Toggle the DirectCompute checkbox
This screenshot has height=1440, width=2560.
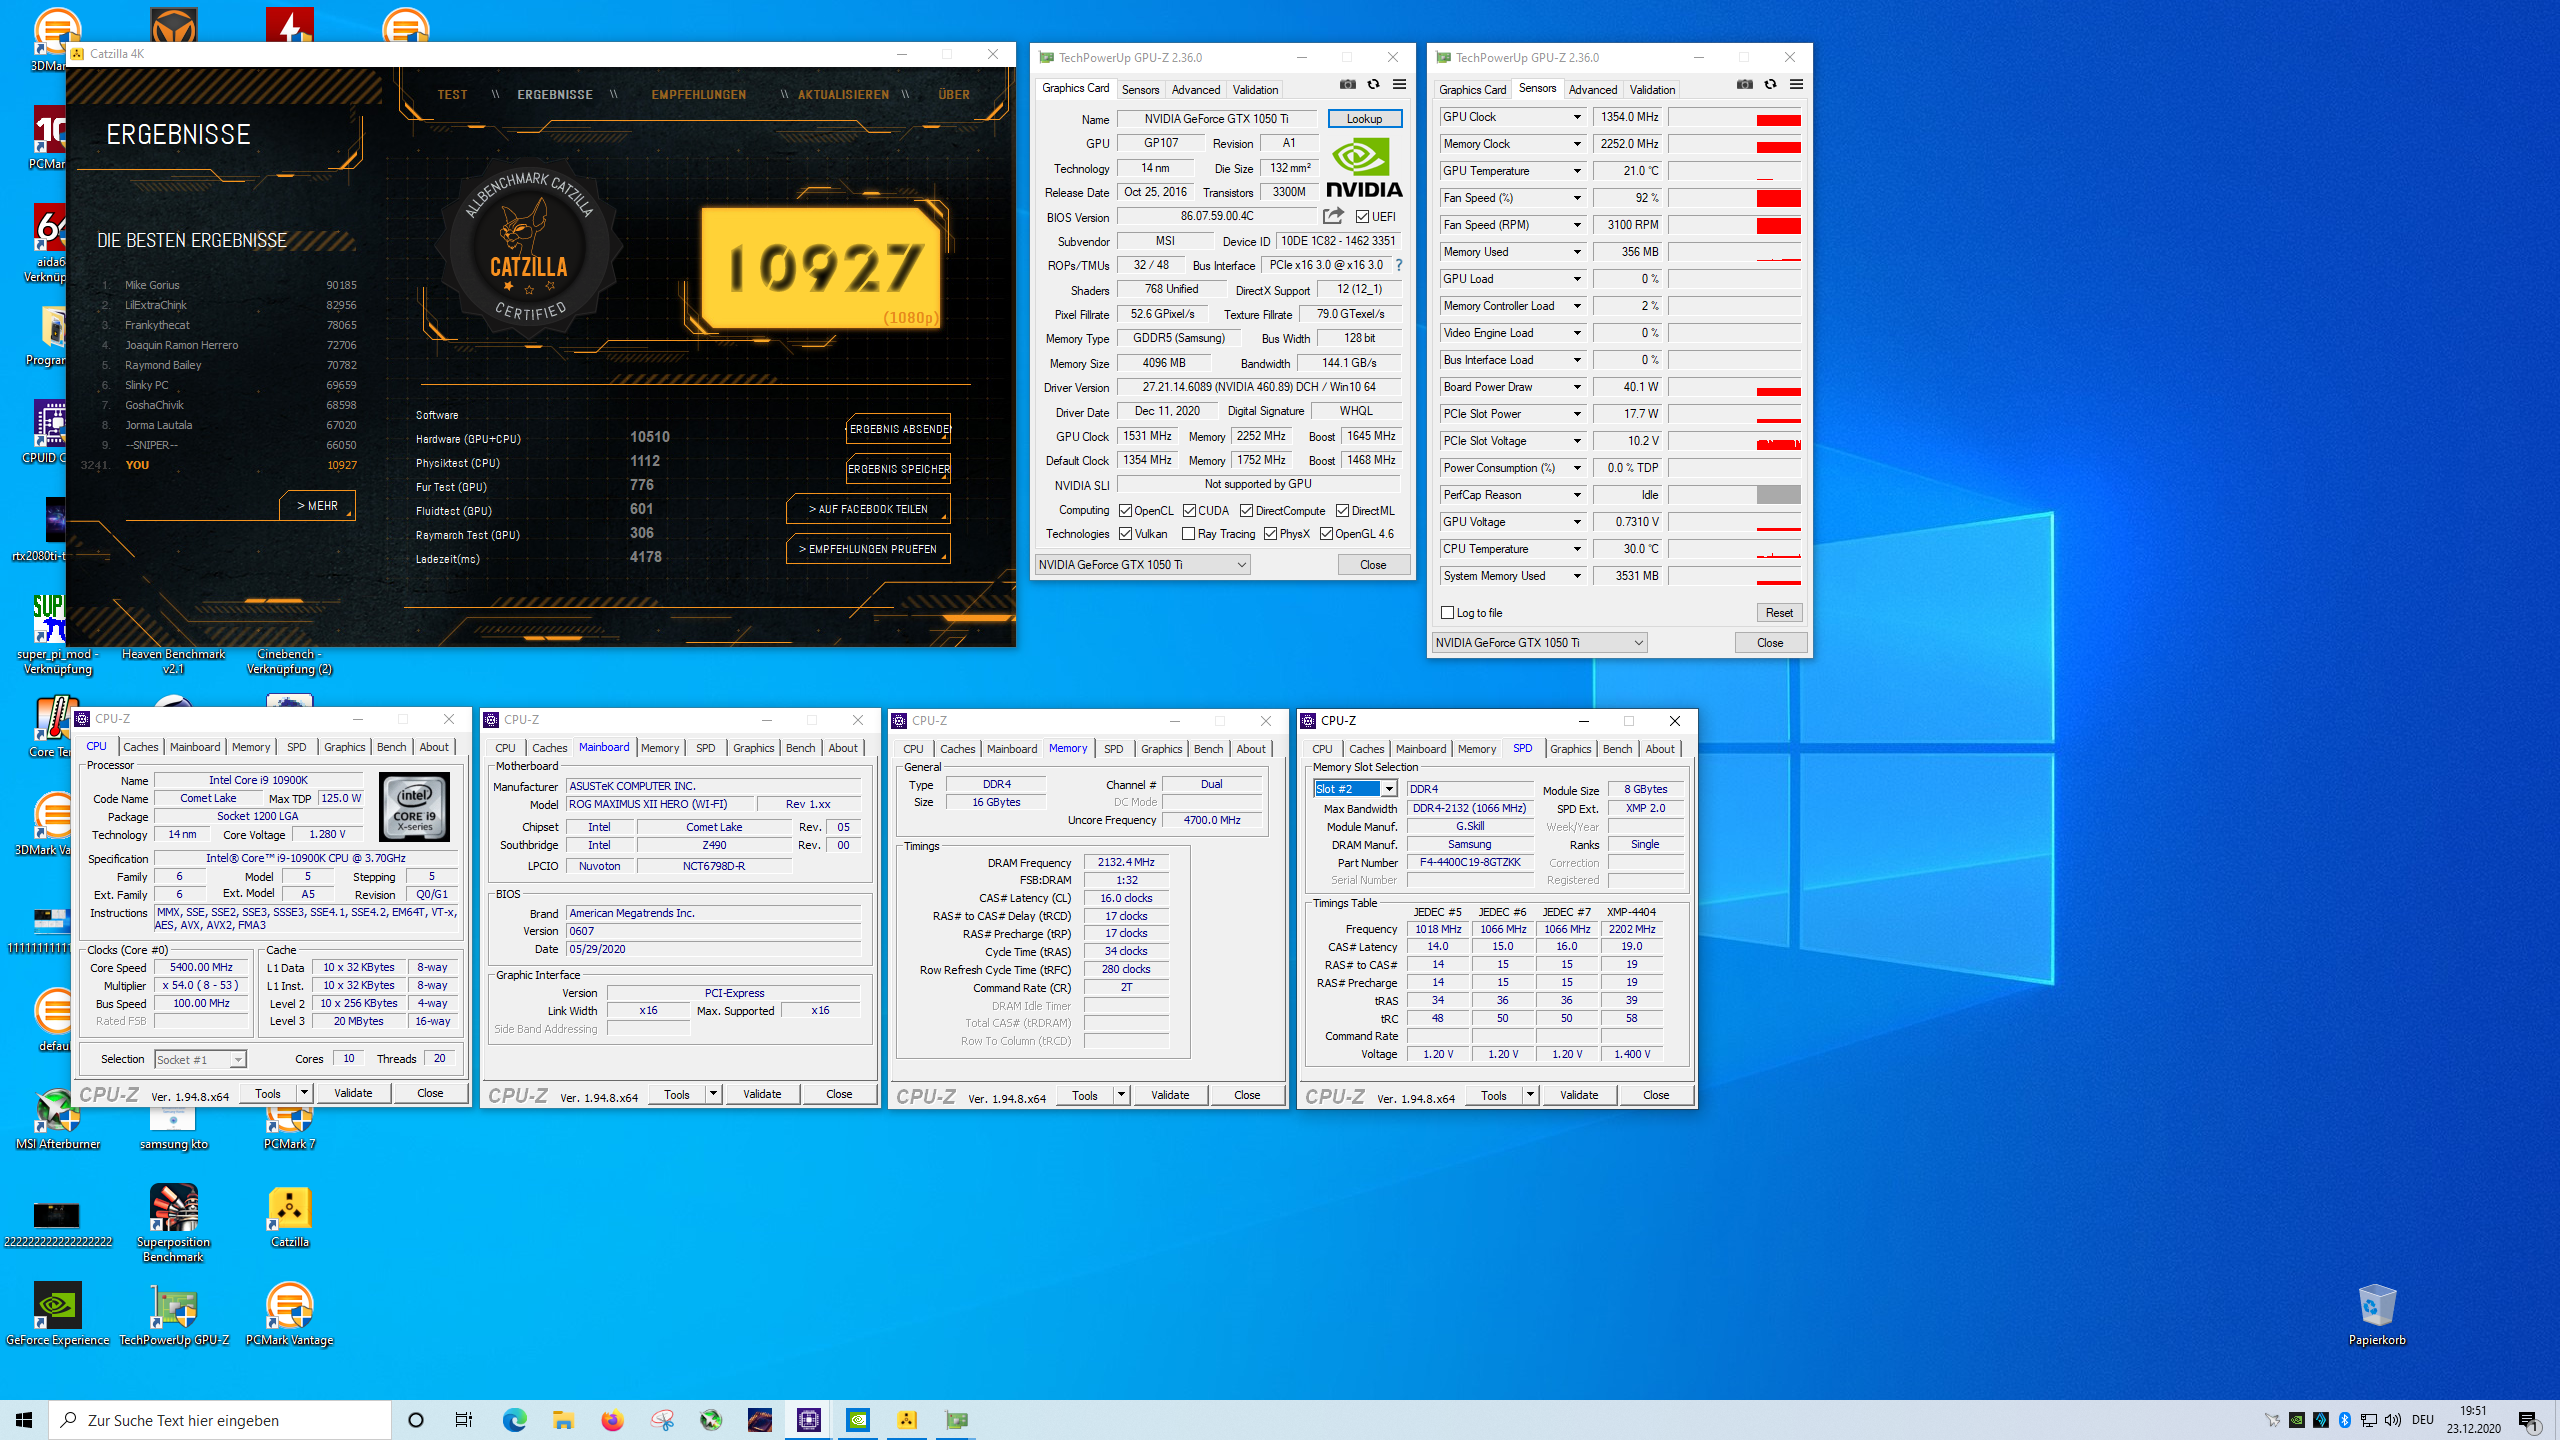point(1246,511)
